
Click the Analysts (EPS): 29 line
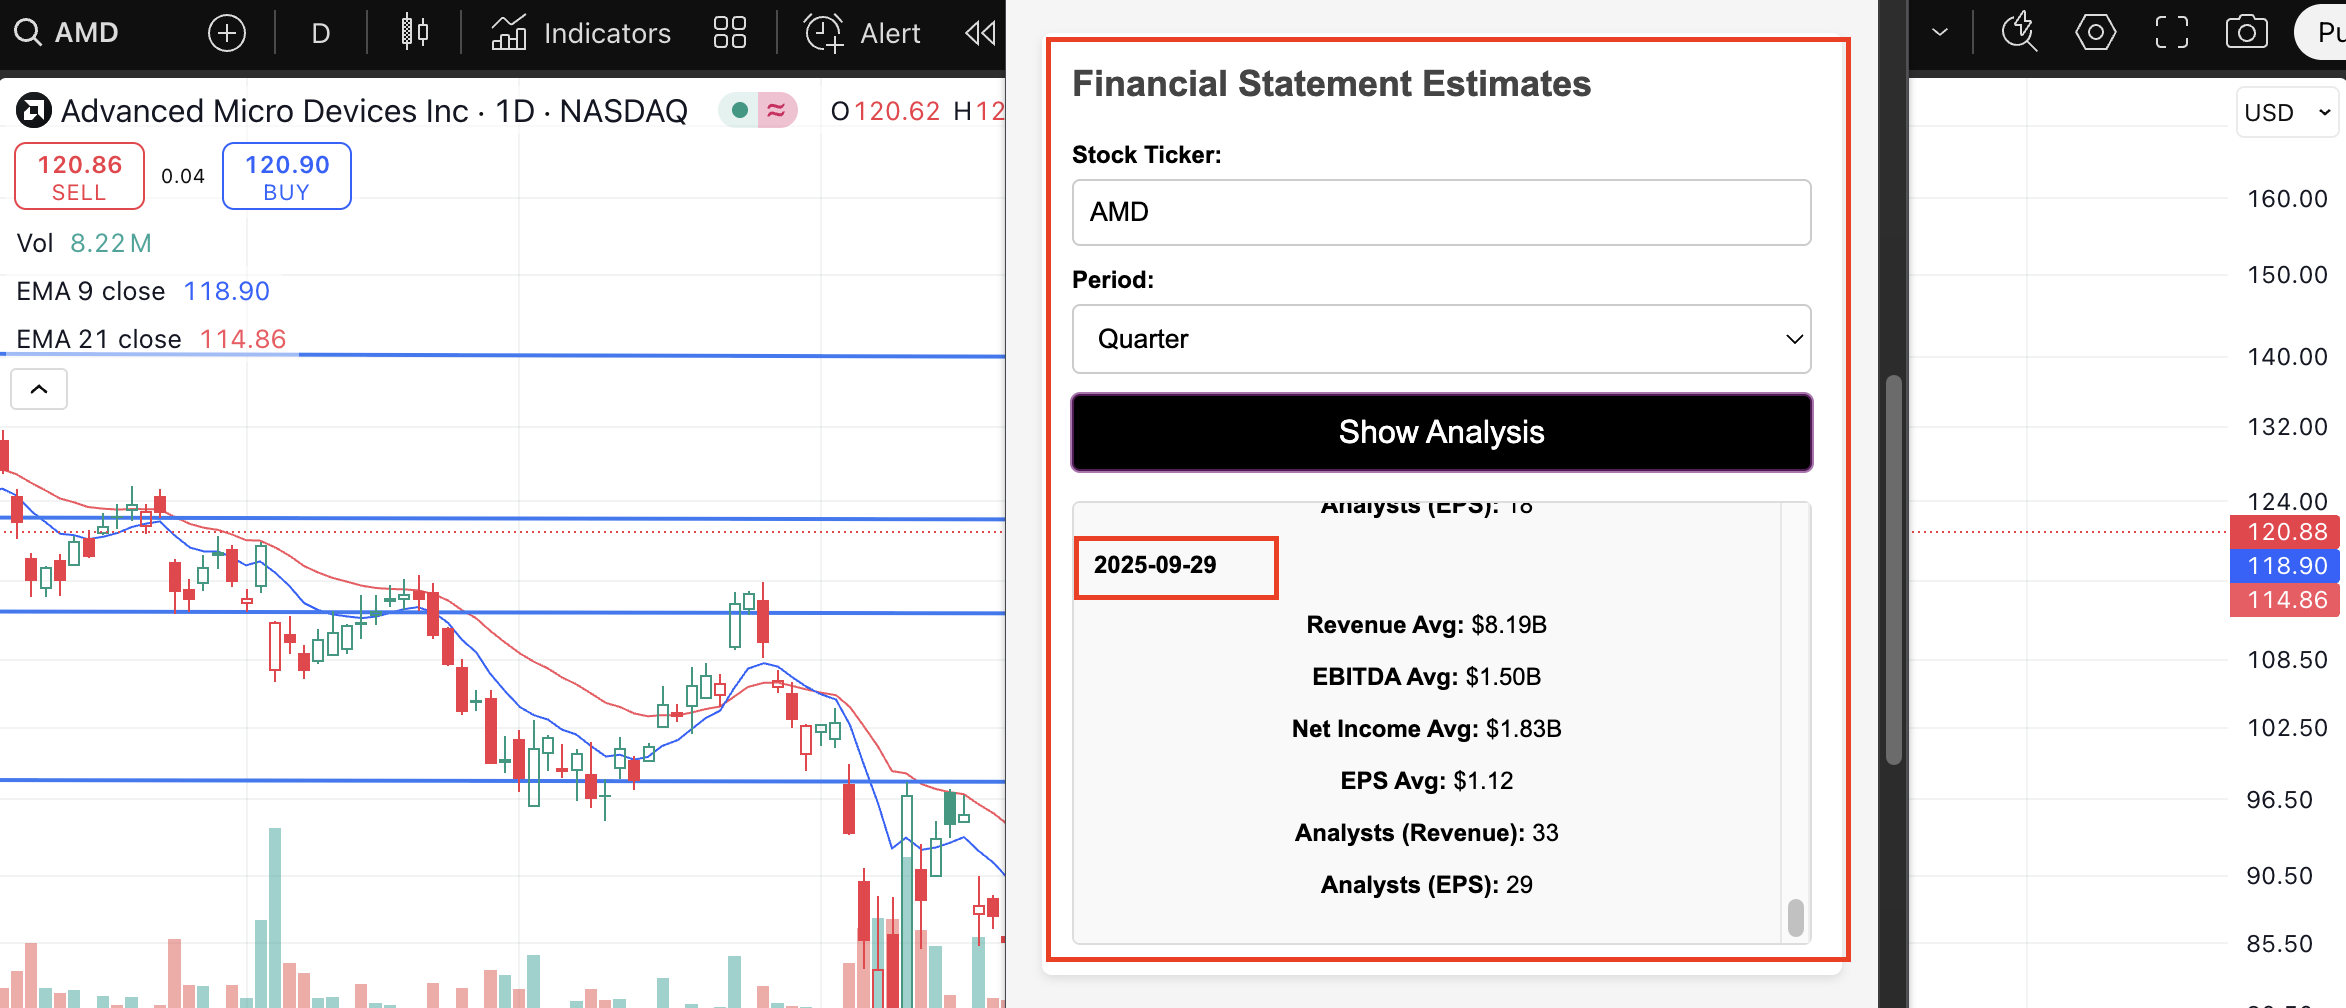1427,885
